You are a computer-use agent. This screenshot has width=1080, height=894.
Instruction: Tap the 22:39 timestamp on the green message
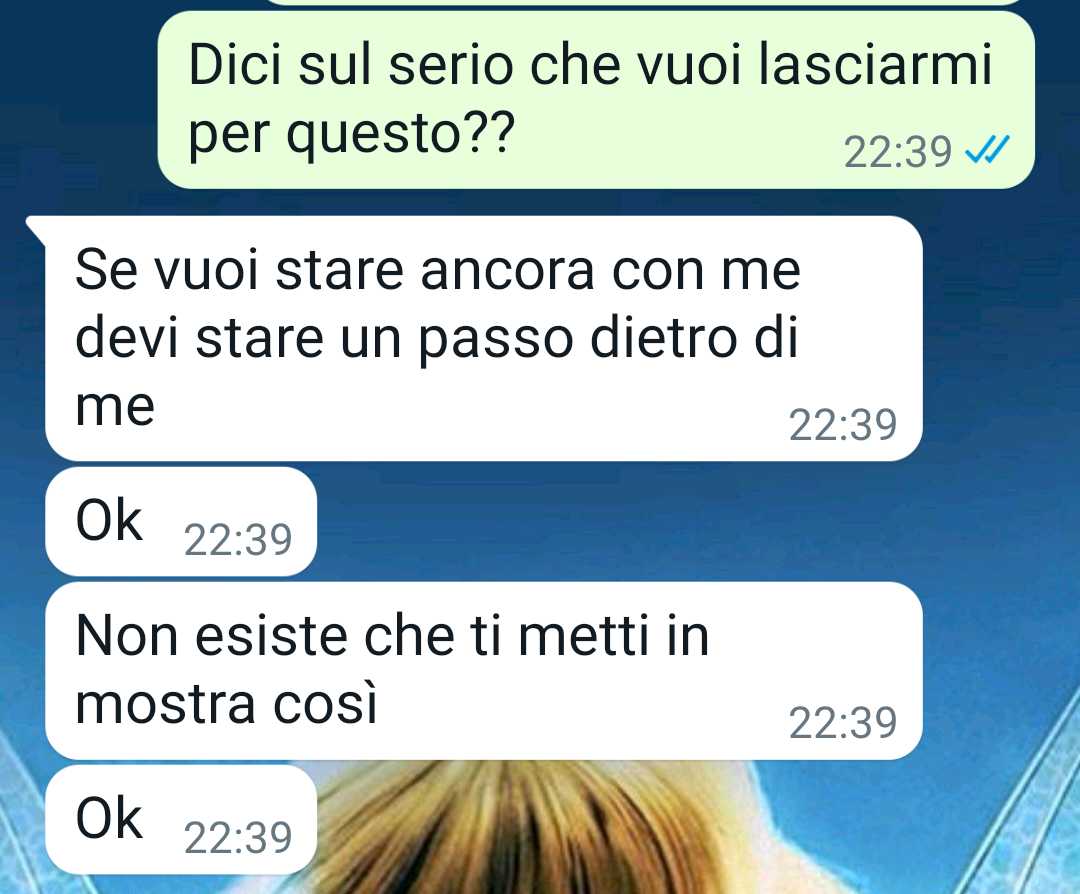tap(897, 152)
